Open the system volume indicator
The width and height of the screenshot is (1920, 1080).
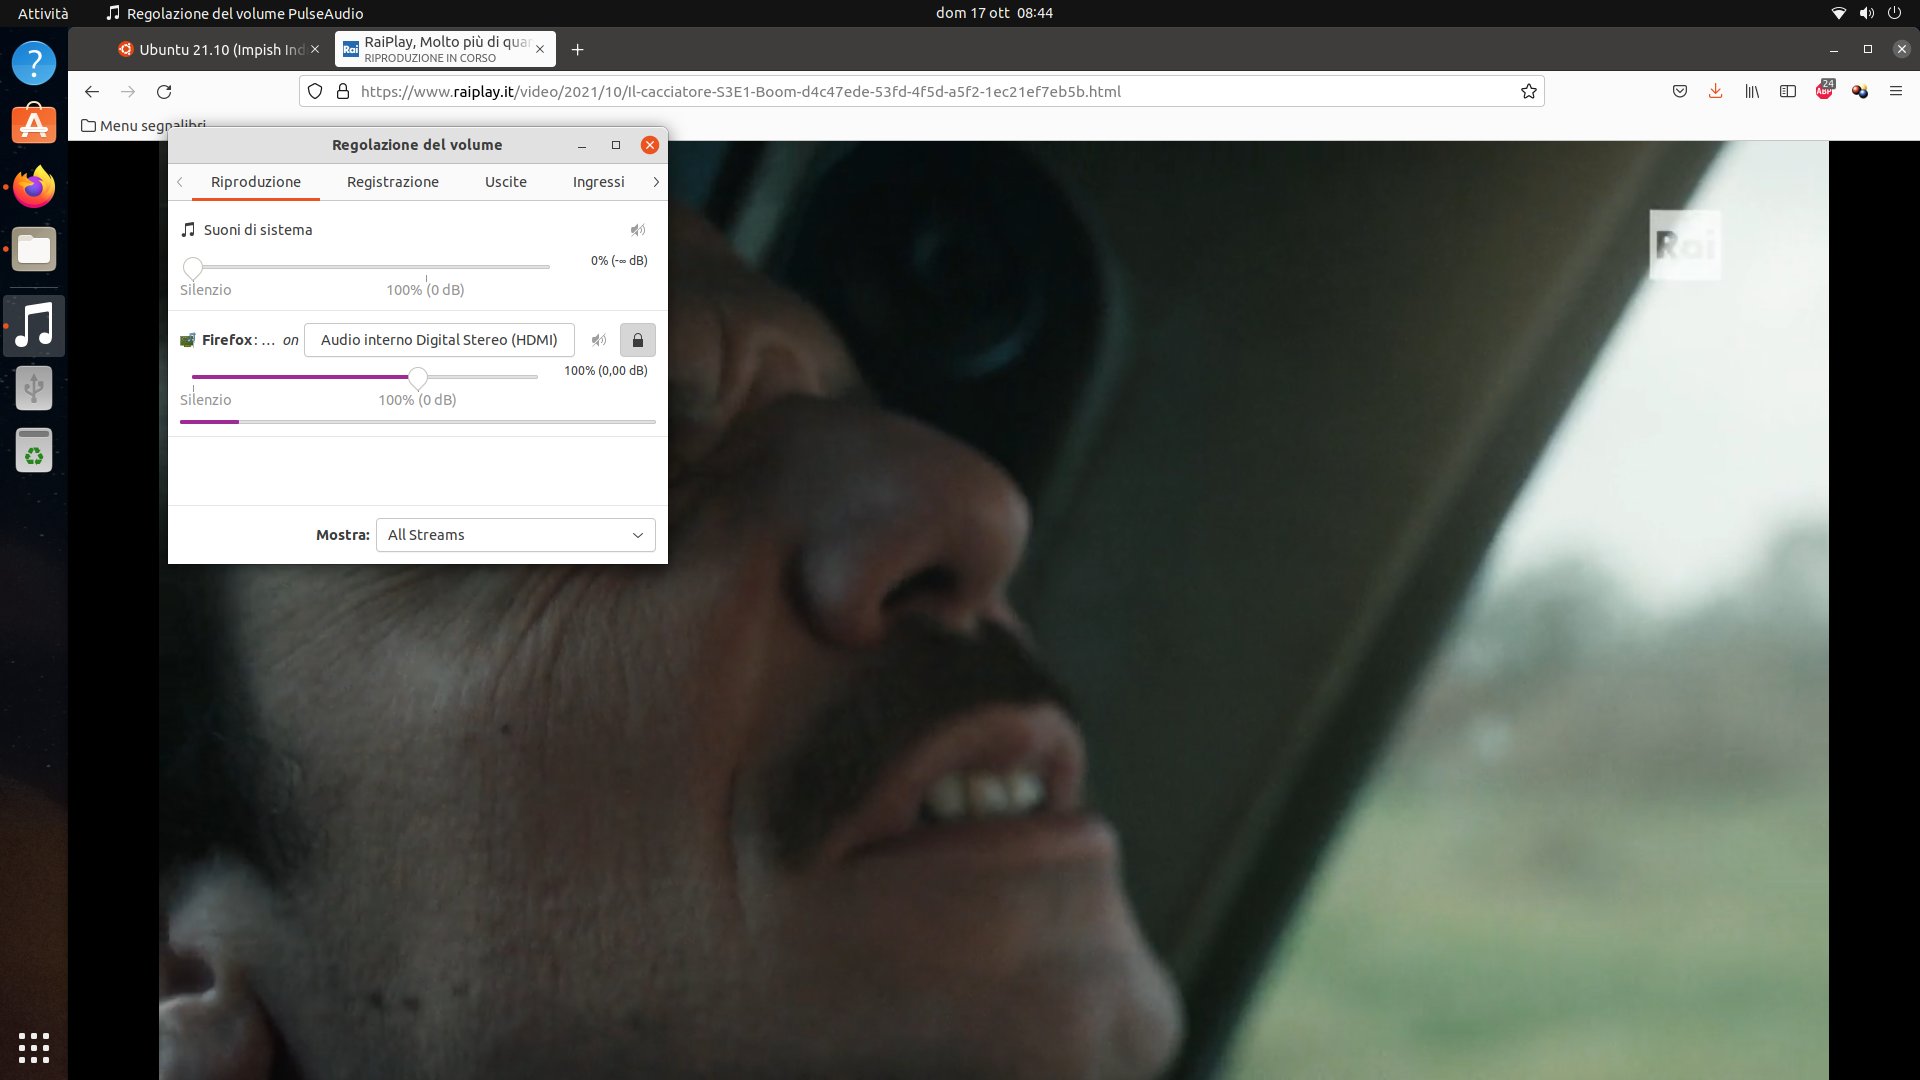(1866, 13)
